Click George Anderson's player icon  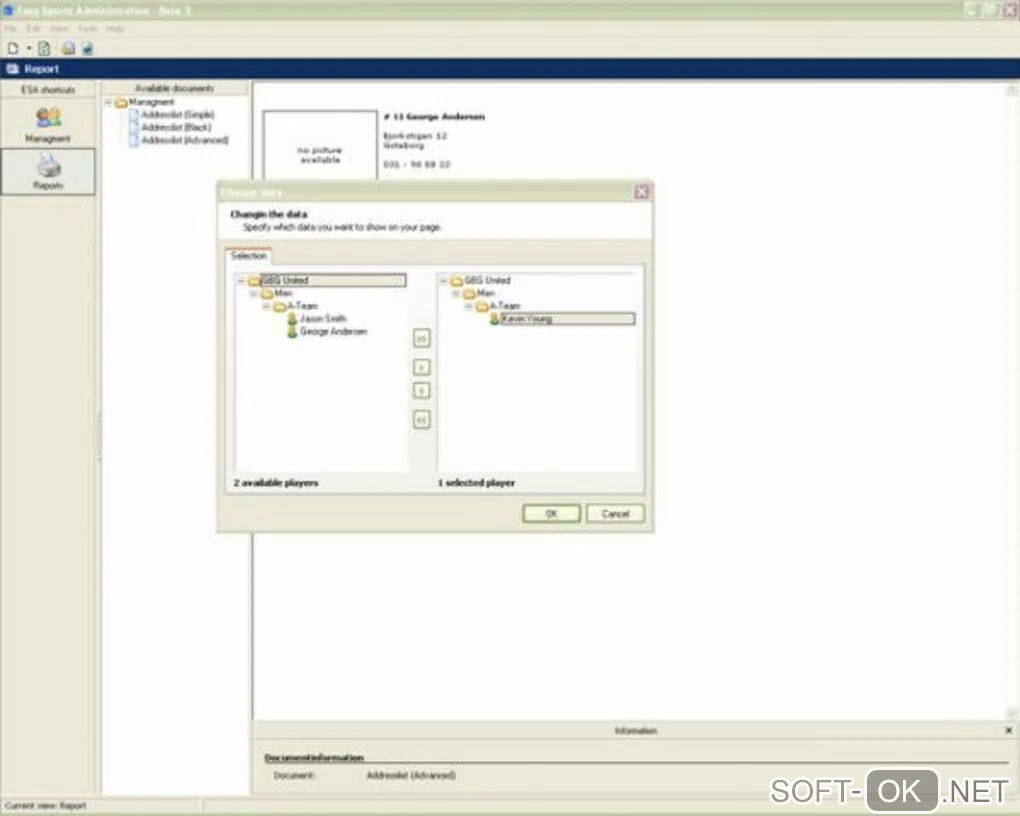click(292, 332)
